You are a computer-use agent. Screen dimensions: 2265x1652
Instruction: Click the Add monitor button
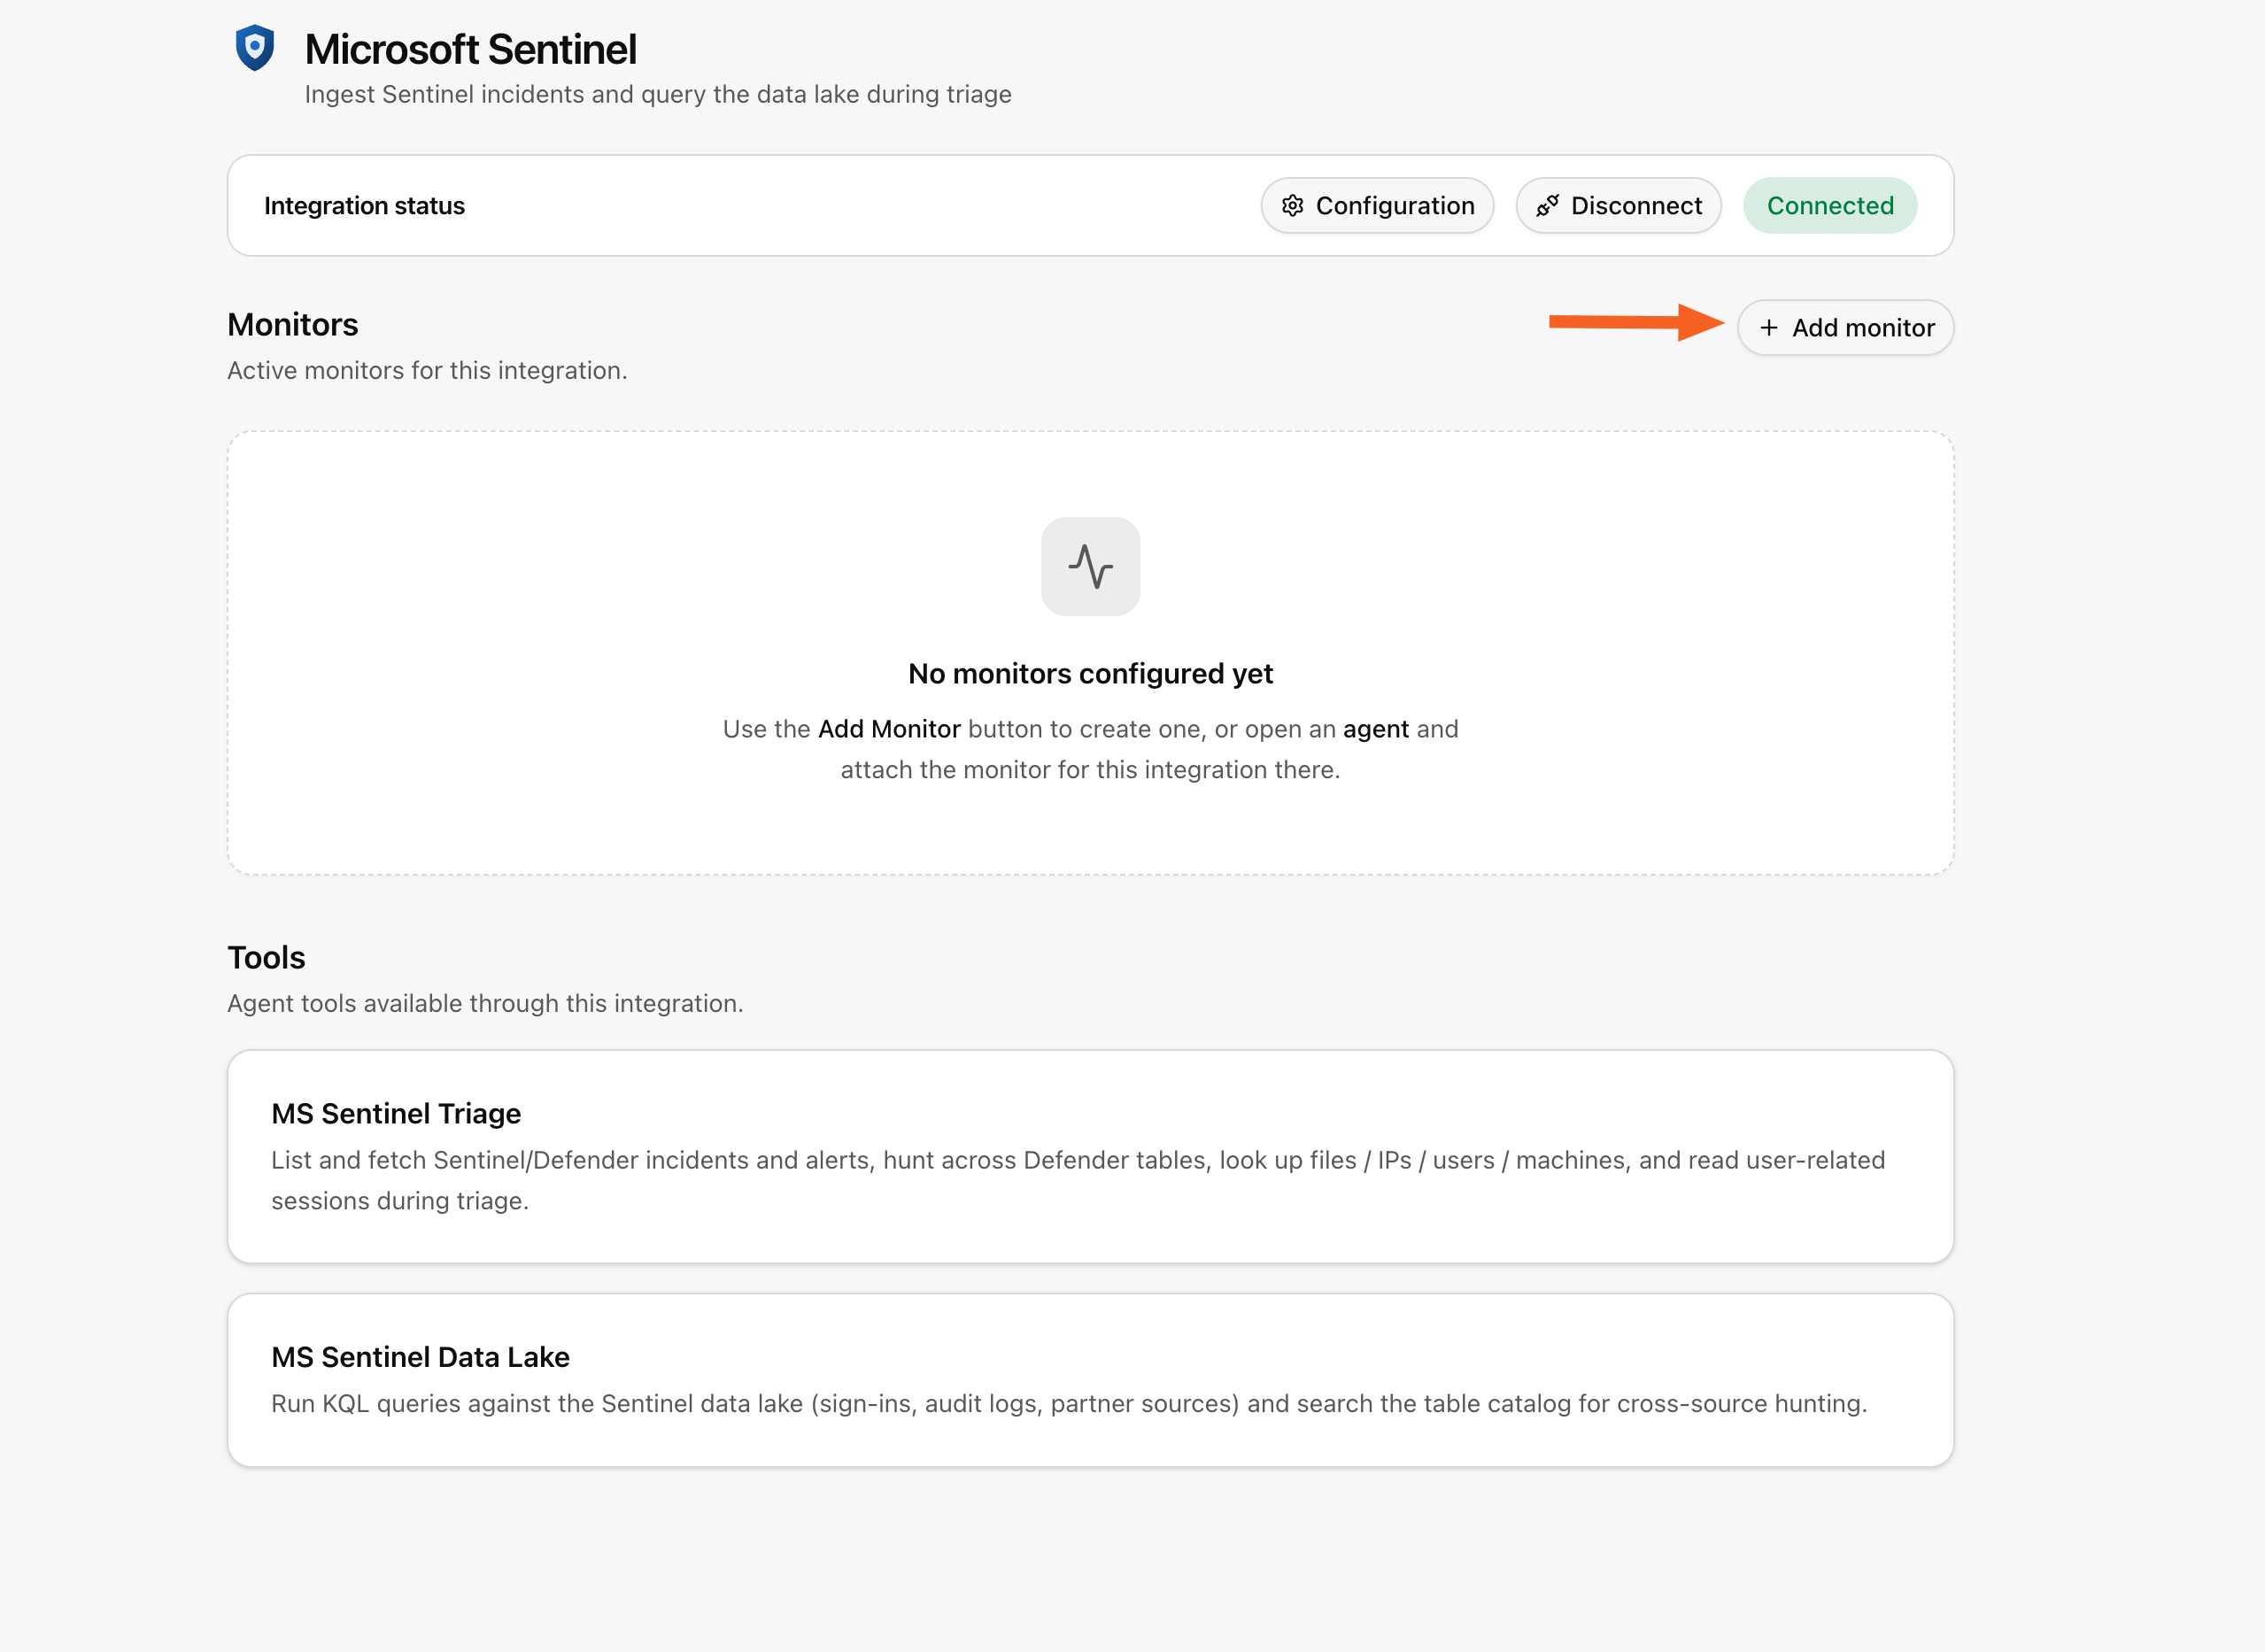tap(1845, 327)
